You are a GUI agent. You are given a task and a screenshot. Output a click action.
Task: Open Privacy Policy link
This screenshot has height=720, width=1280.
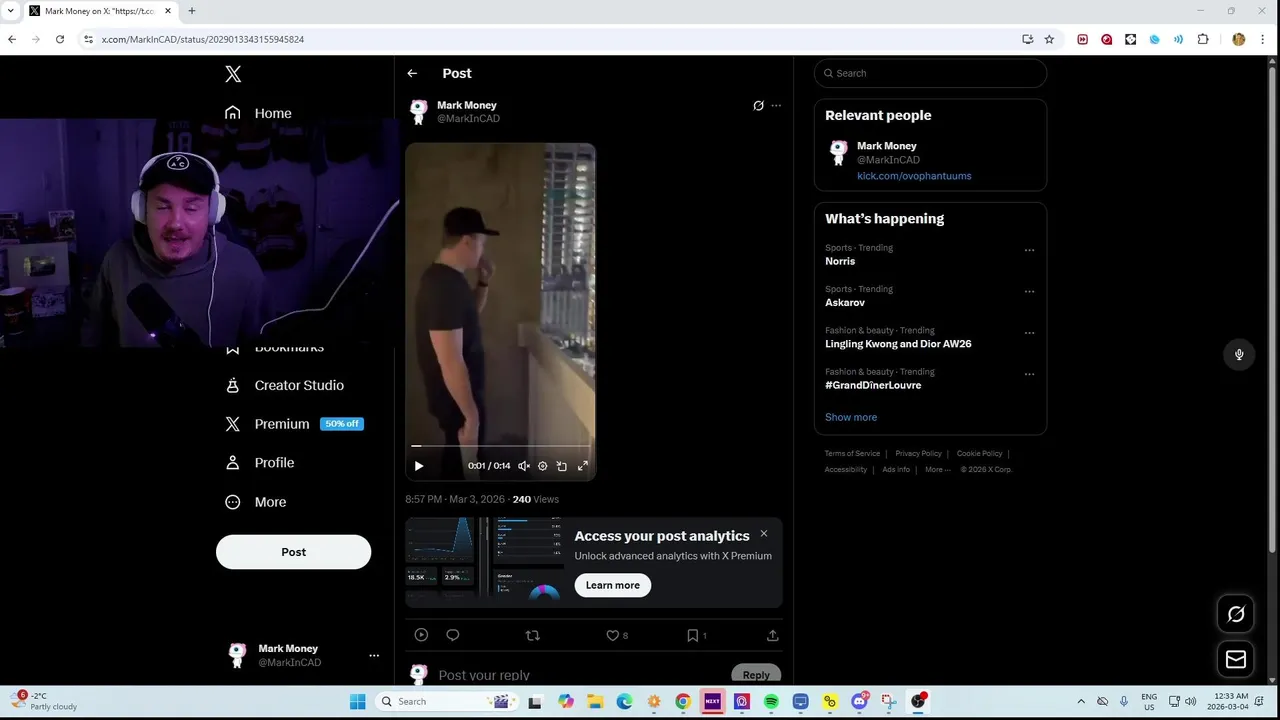pyautogui.click(x=918, y=454)
